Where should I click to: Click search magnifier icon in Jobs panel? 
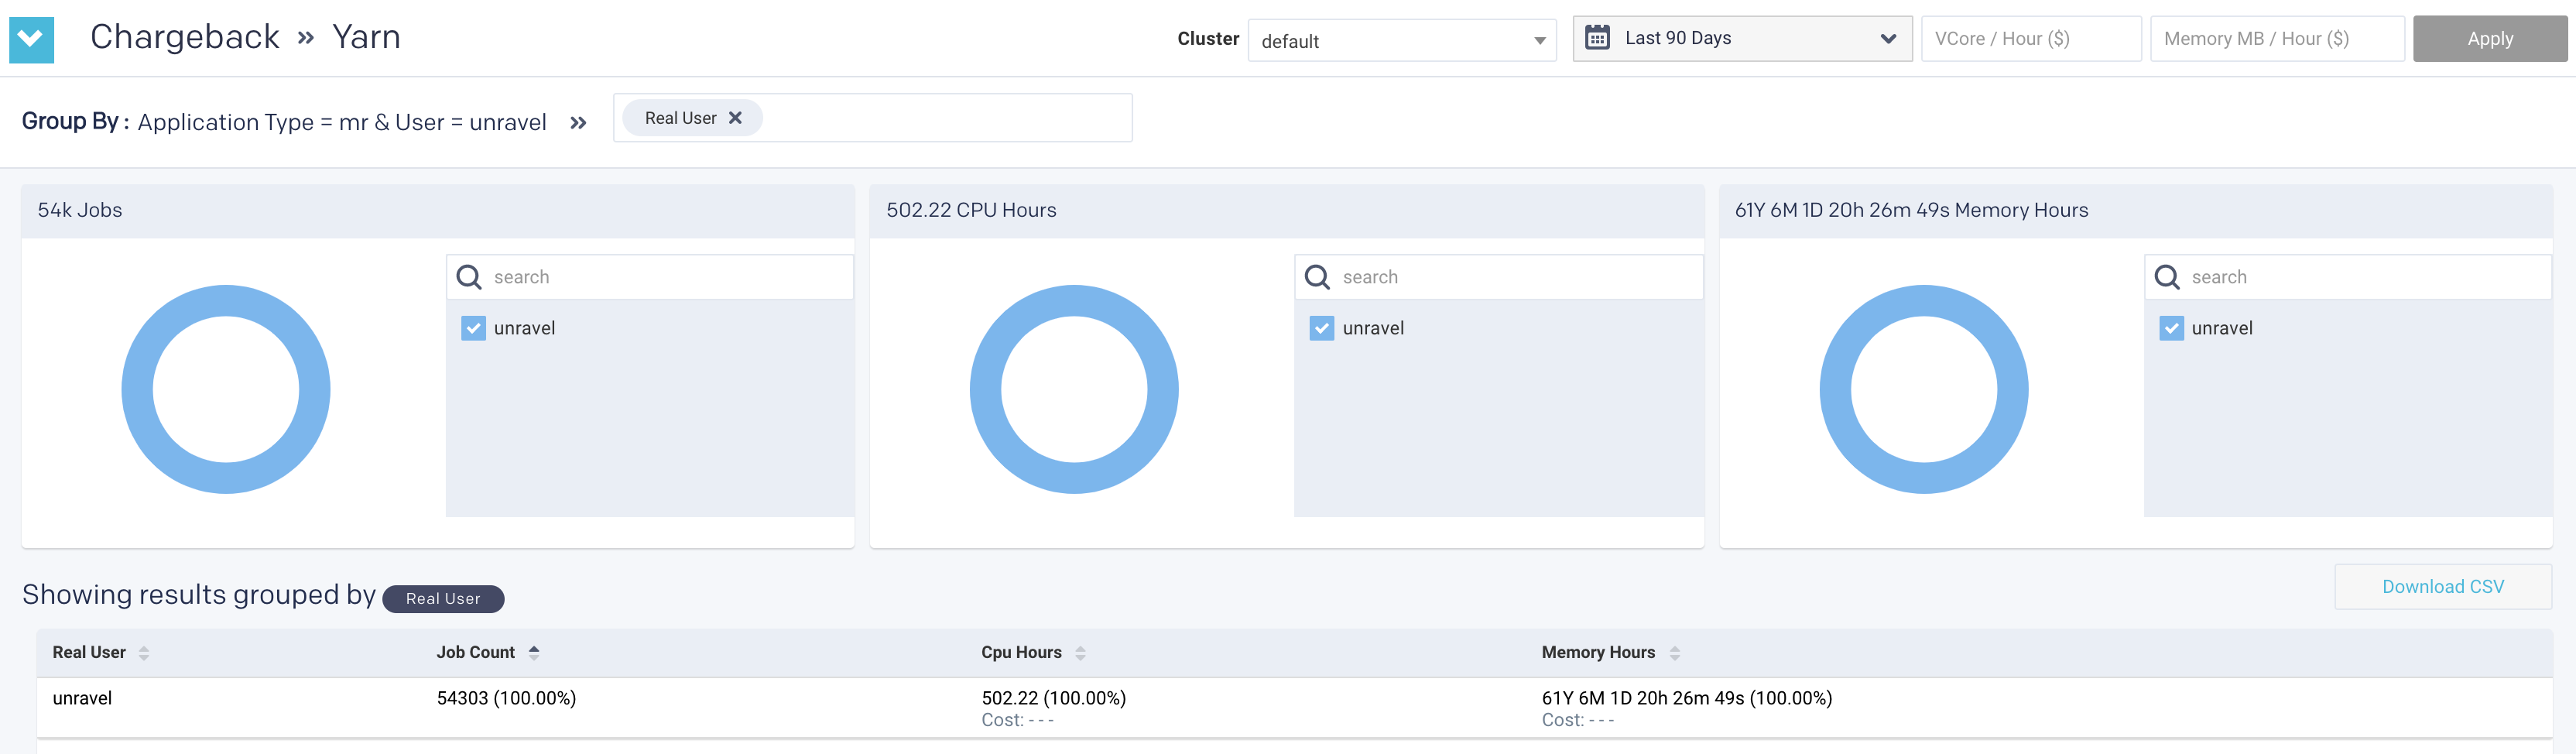469,277
